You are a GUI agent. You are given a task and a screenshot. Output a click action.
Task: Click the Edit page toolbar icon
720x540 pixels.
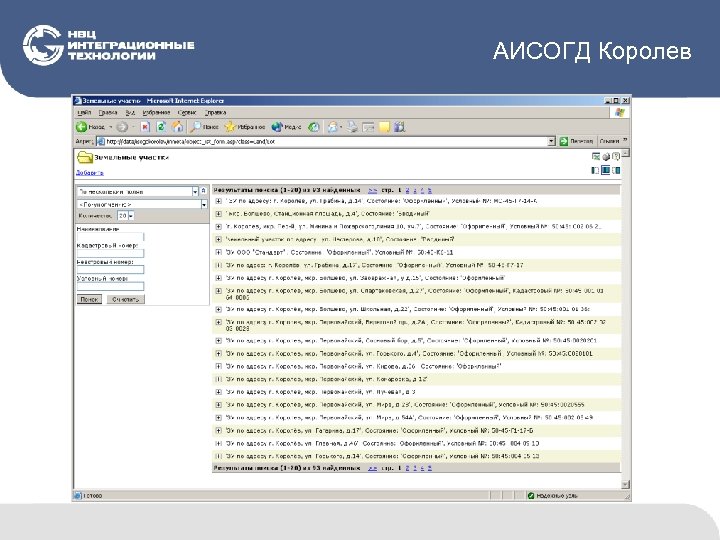[368, 127]
